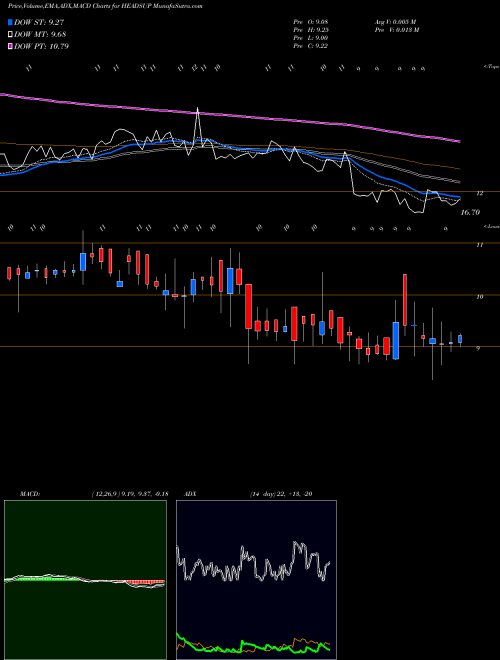Click the tall red candle reaching above 10
This screenshot has width=500, height=660.
point(405,300)
